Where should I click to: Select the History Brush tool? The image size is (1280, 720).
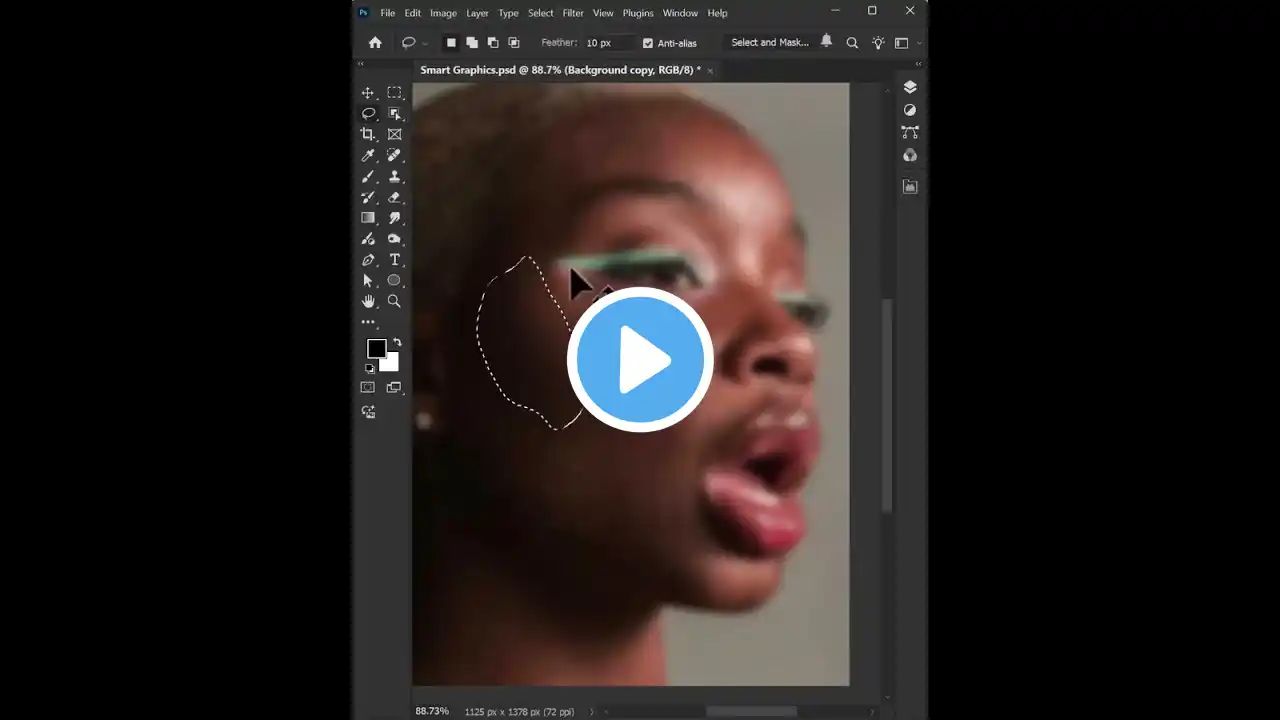pos(368,197)
